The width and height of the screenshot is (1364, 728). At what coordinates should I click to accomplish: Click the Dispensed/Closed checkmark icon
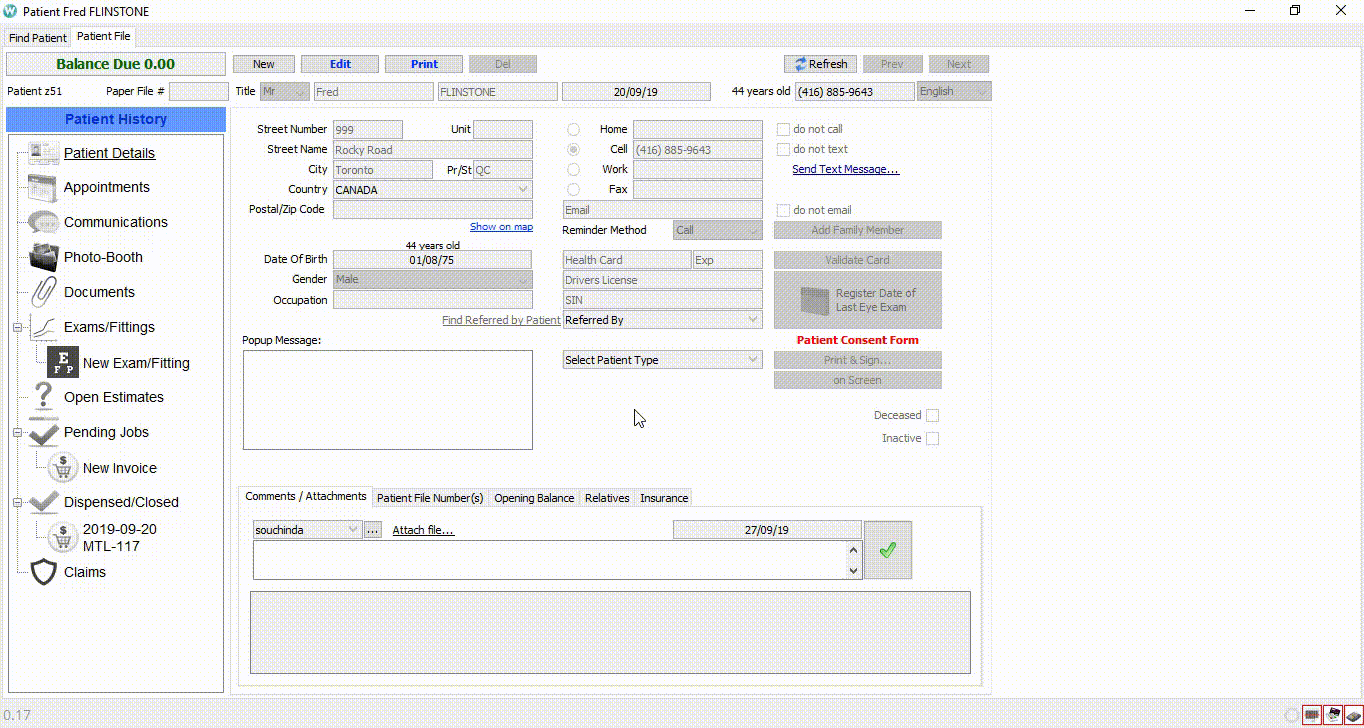tap(43, 502)
